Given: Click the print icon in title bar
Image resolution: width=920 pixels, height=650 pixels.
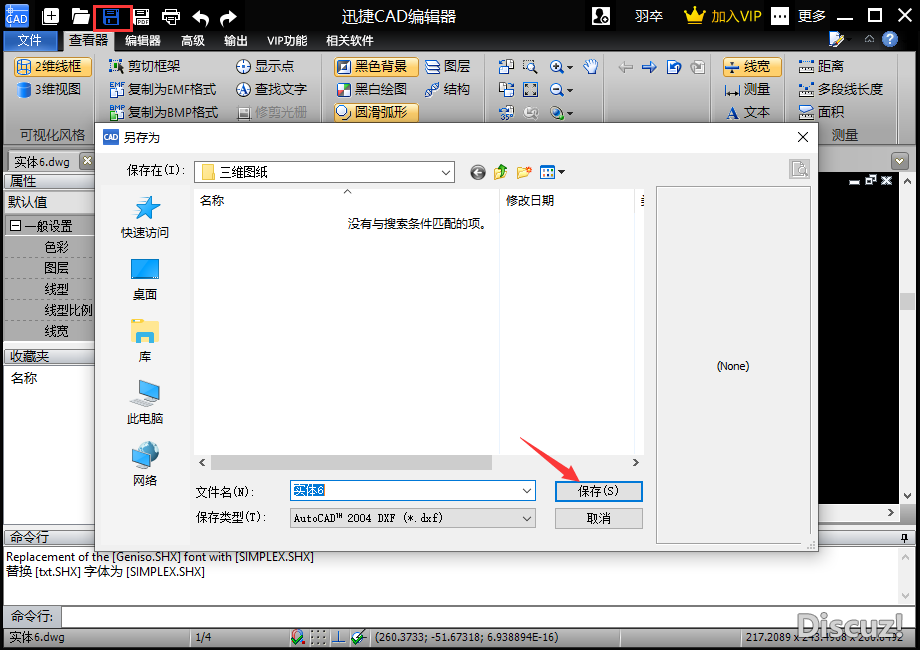Looking at the screenshot, I should [171, 16].
